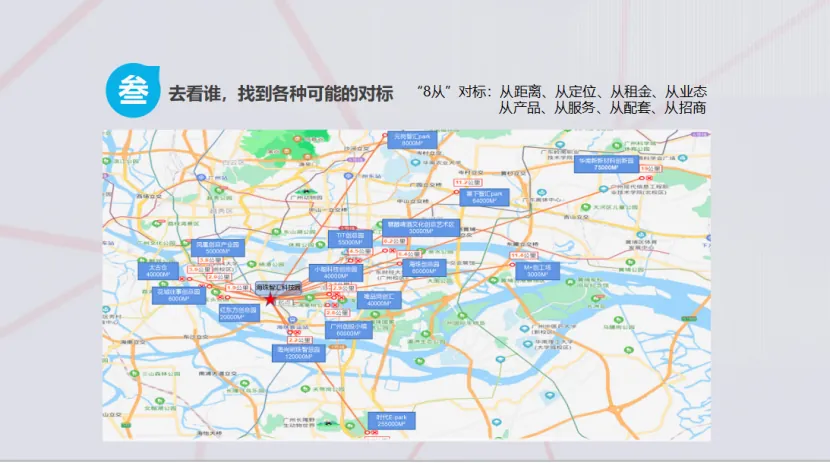
Task: Select the 华南新材料创新园 75000M² label
Action: click(606, 164)
